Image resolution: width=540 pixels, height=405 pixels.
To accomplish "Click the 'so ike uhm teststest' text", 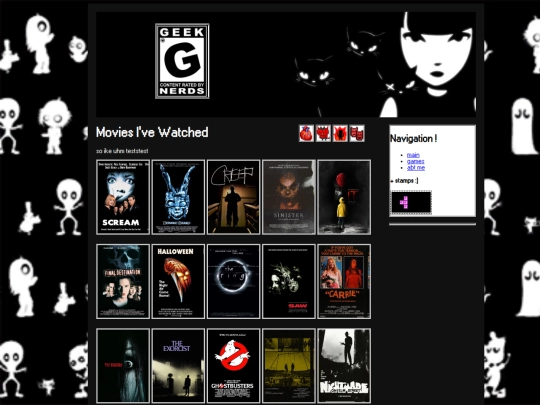I will click(122, 151).
